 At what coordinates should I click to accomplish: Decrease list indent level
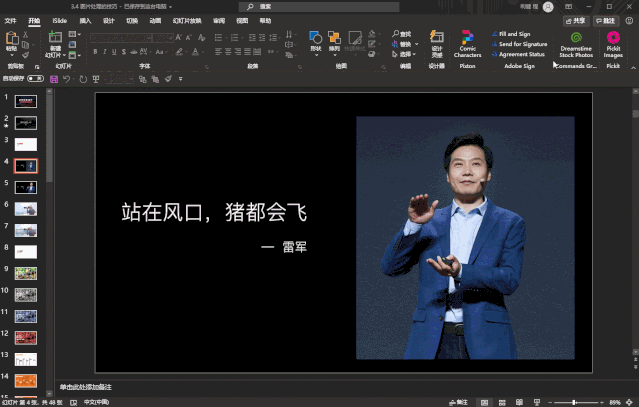252,37
